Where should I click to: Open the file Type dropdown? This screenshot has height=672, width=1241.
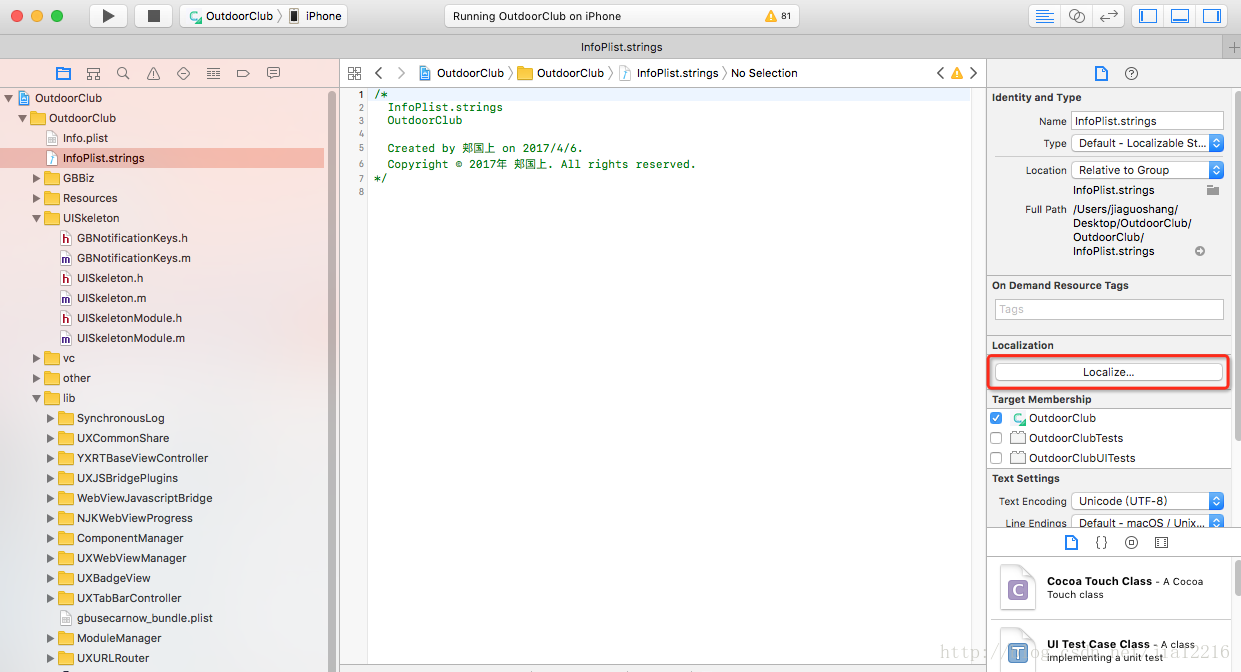click(x=1147, y=143)
